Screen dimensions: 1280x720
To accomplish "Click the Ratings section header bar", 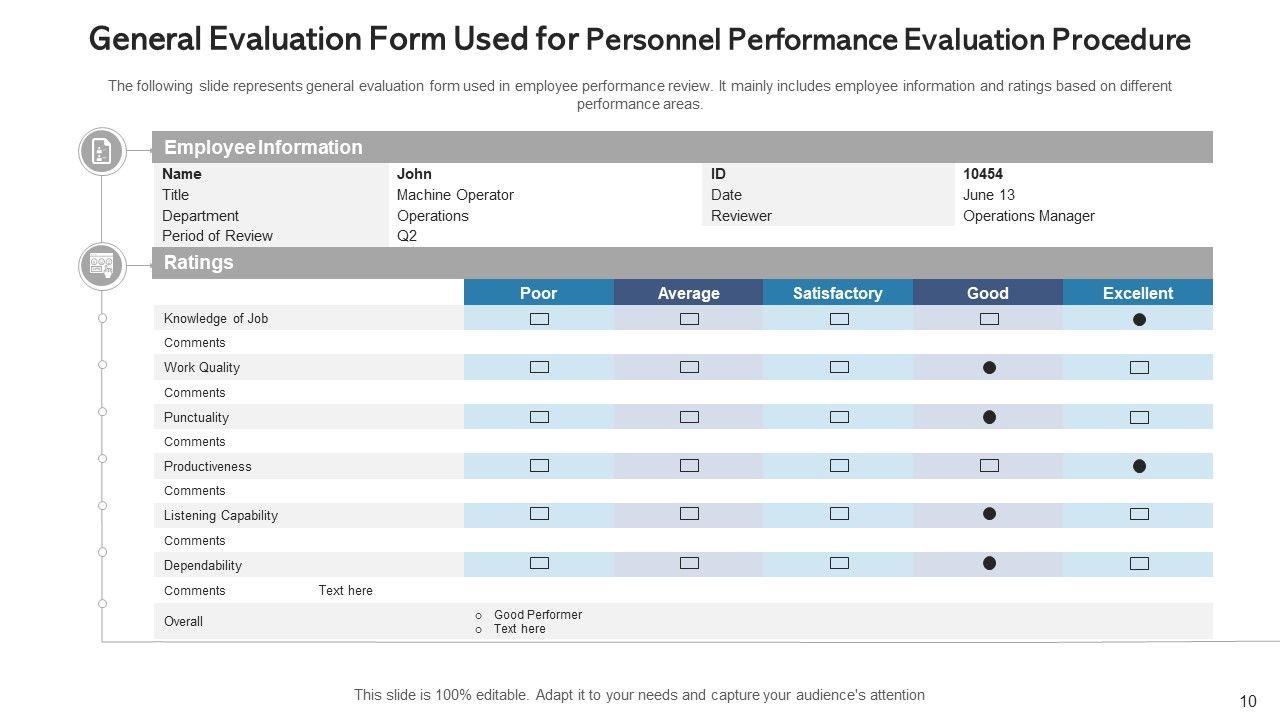I will pyautogui.click(x=682, y=263).
